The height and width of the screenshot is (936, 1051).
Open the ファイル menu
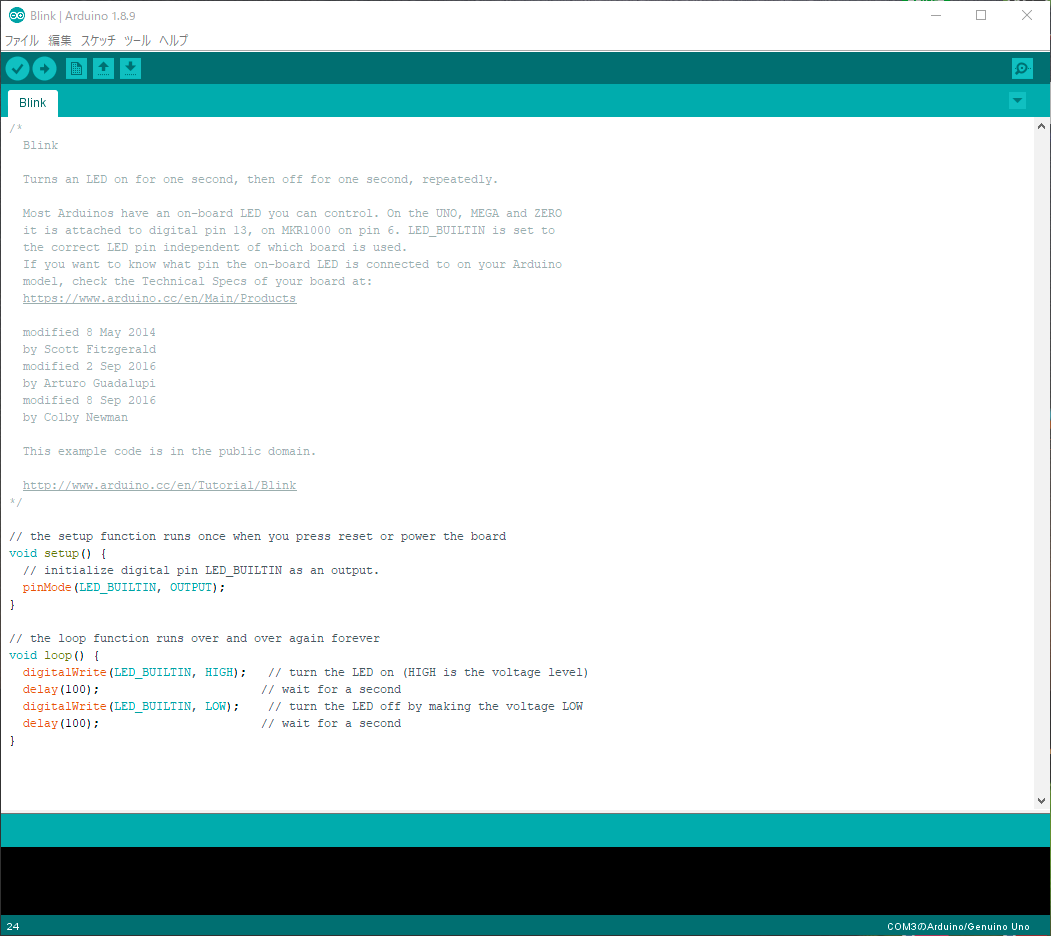pyautogui.click(x=22, y=40)
